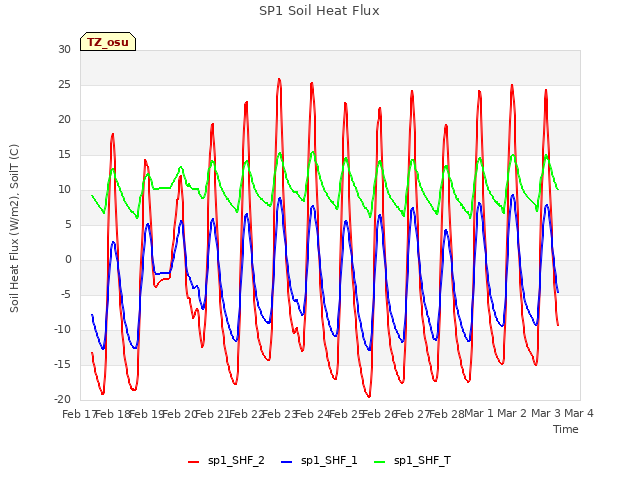Click the Mar 2 x-axis tick label
Viewport: 640px width, 480px height.
click(x=512, y=413)
